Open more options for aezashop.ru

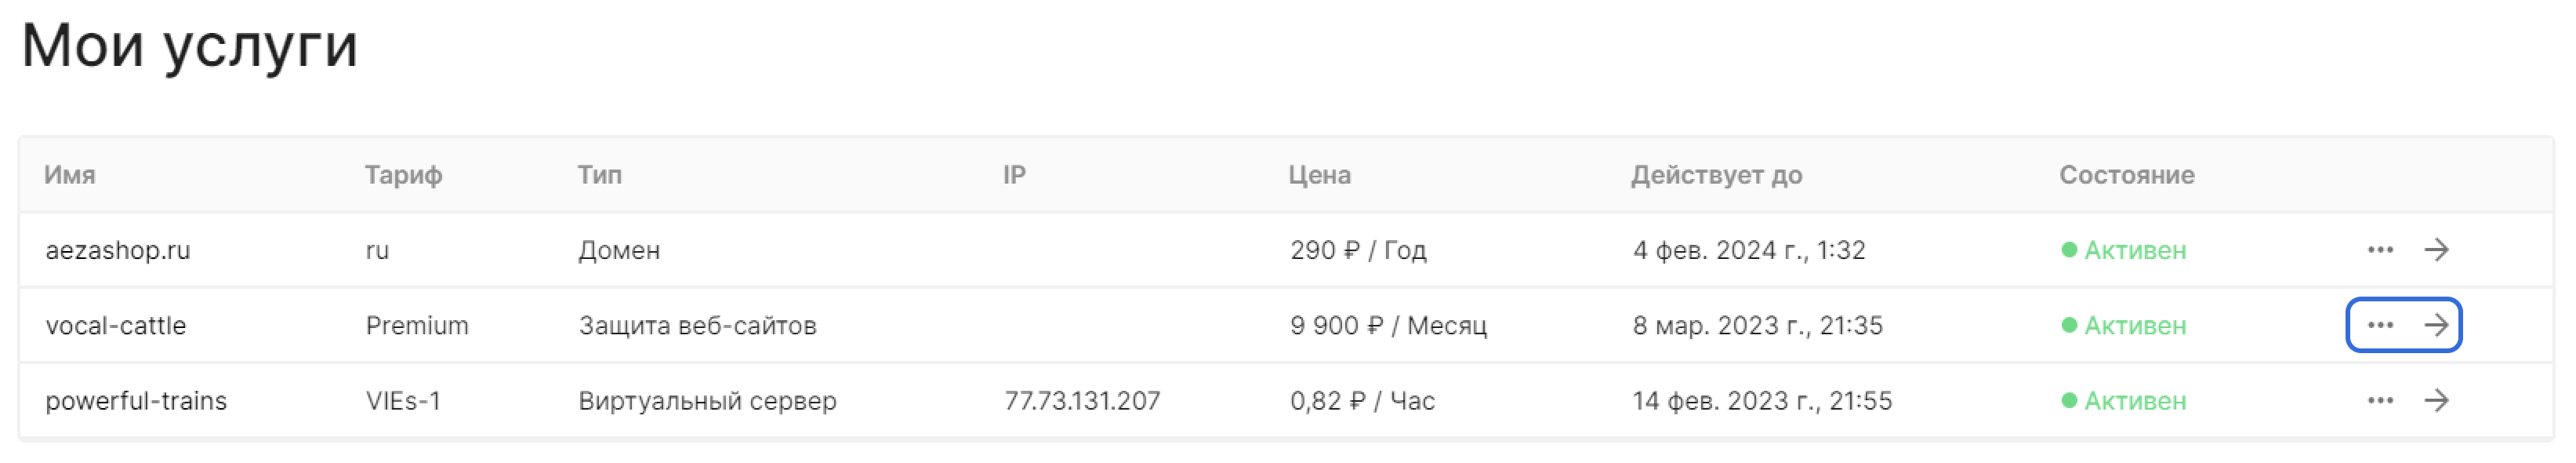tap(2380, 250)
